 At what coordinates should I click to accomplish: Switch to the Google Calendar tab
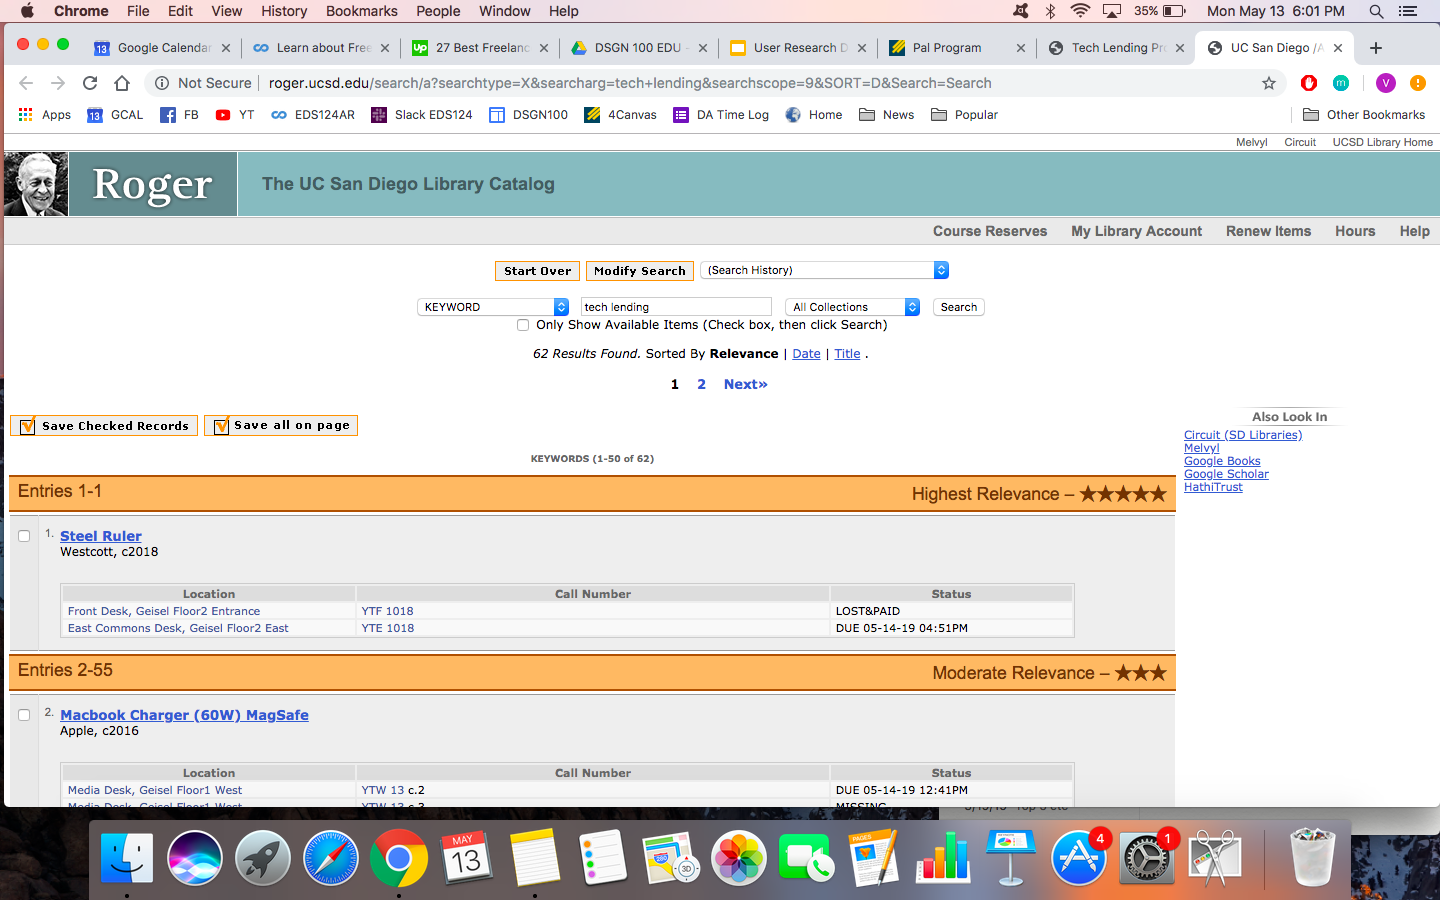click(160, 48)
